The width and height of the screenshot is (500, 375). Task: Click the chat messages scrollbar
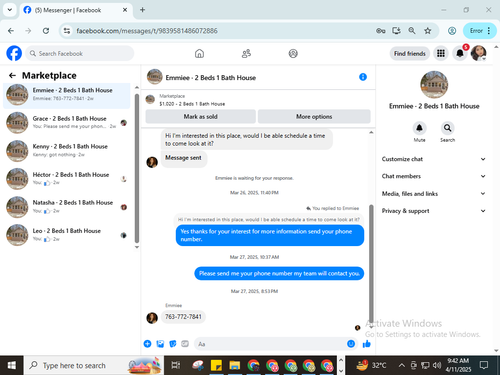[x=371, y=263]
